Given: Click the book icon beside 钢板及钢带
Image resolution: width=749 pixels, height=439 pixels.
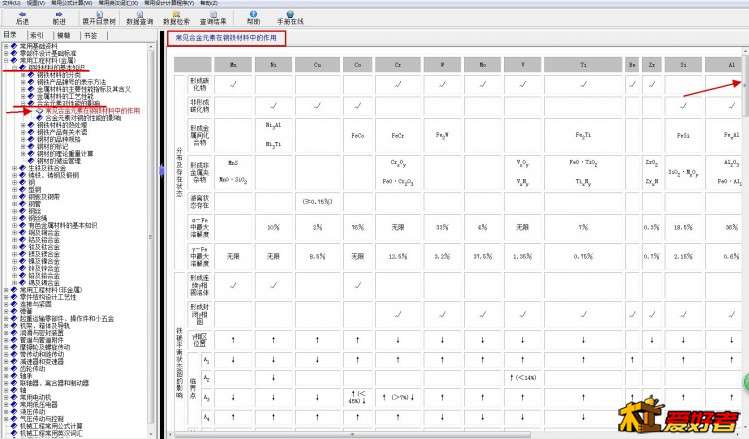Looking at the screenshot, I should [x=22, y=197].
